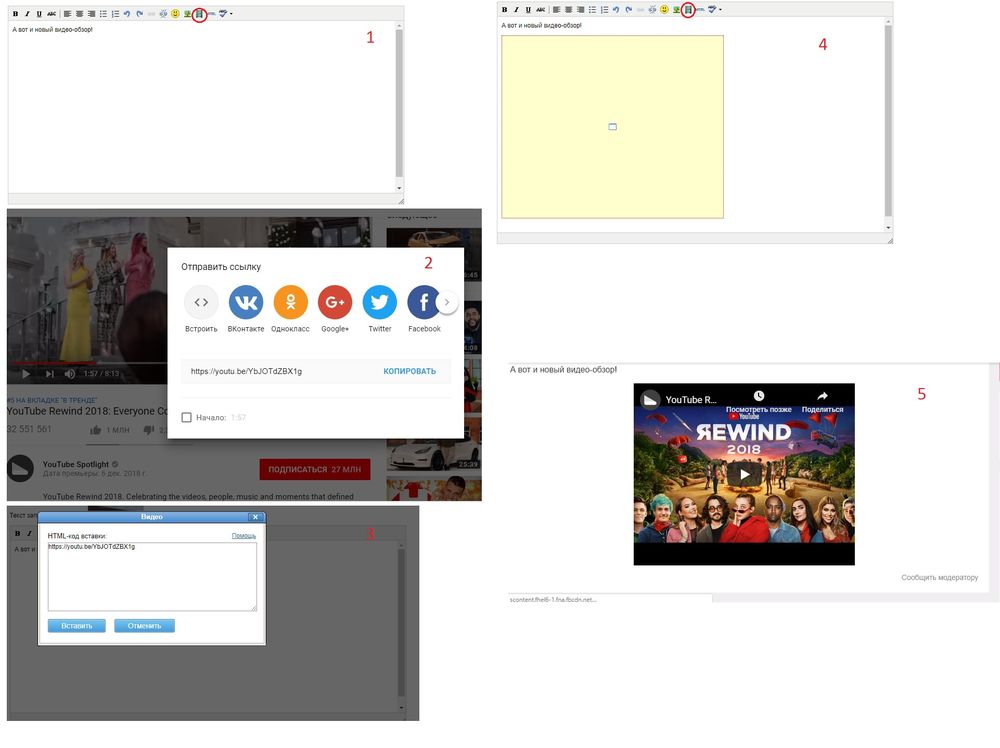The image size is (1000, 748).
Task: Open smileys in the editor with the yellow placeholder
Action: 665,10
